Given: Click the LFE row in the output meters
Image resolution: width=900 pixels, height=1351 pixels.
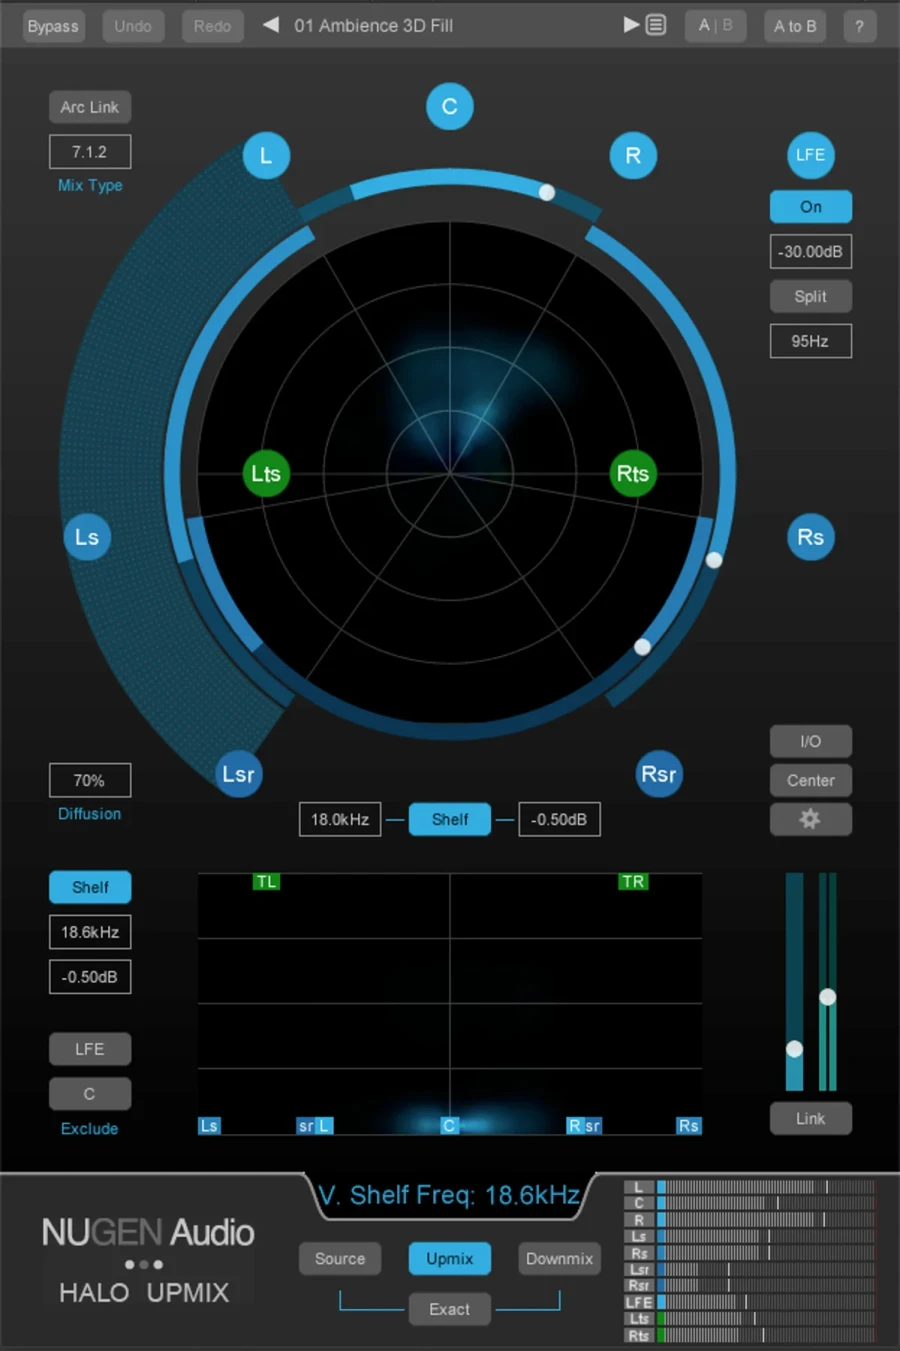Looking at the screenshot, I should pyautogui.click(x=750, y=1302).
